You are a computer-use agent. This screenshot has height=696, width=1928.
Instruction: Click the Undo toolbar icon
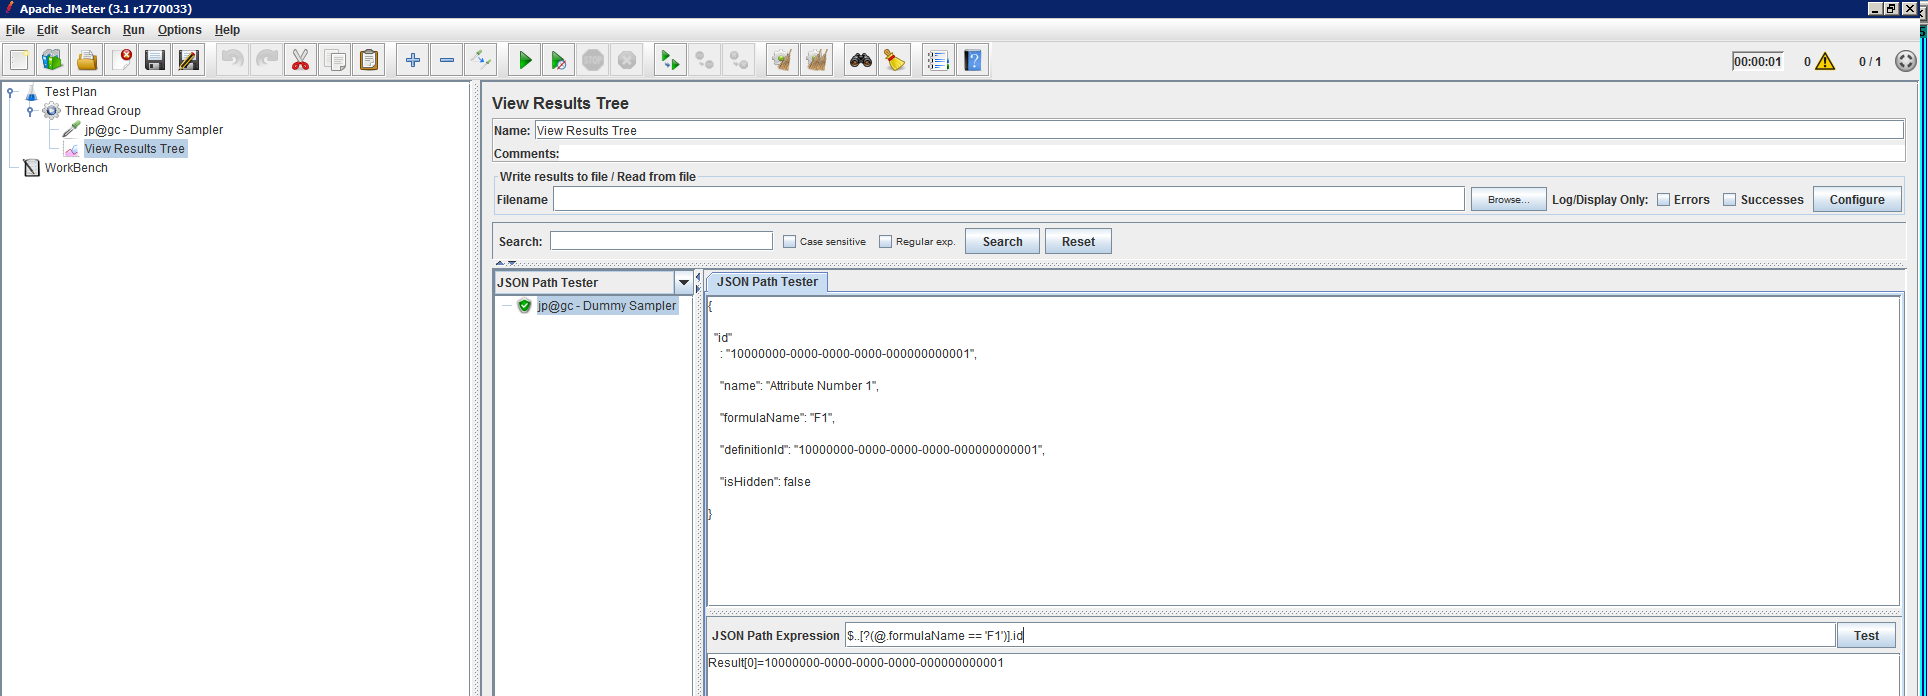click(x=233, y=60)
